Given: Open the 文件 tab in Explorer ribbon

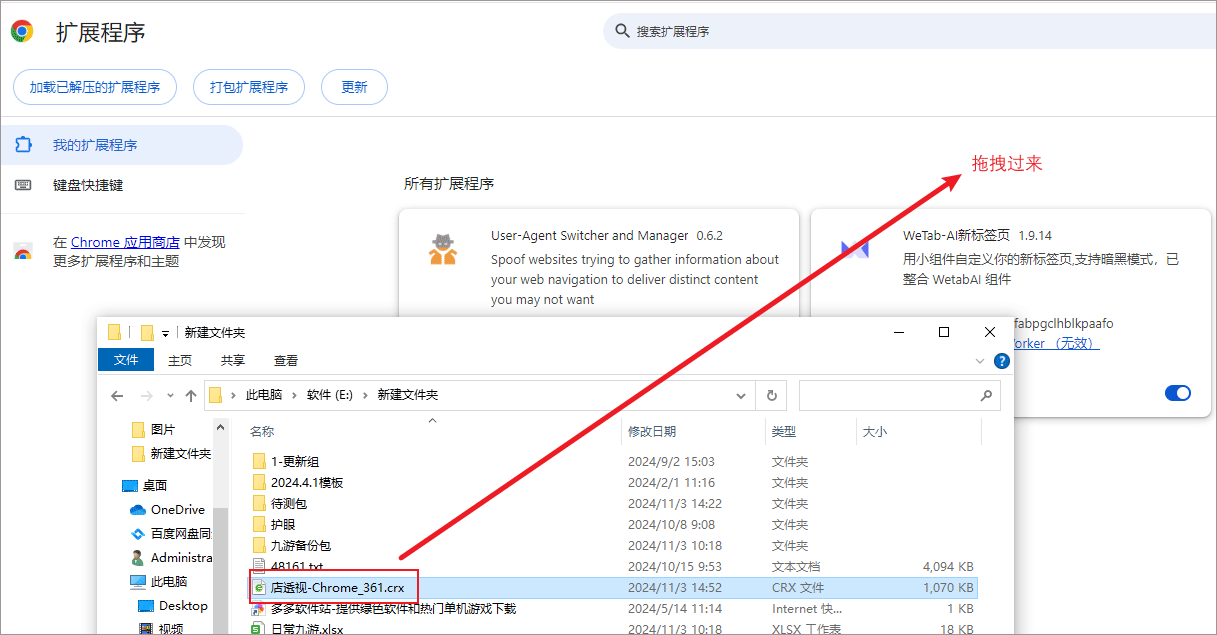Looking at the screenshot, I should coord(126,360).
